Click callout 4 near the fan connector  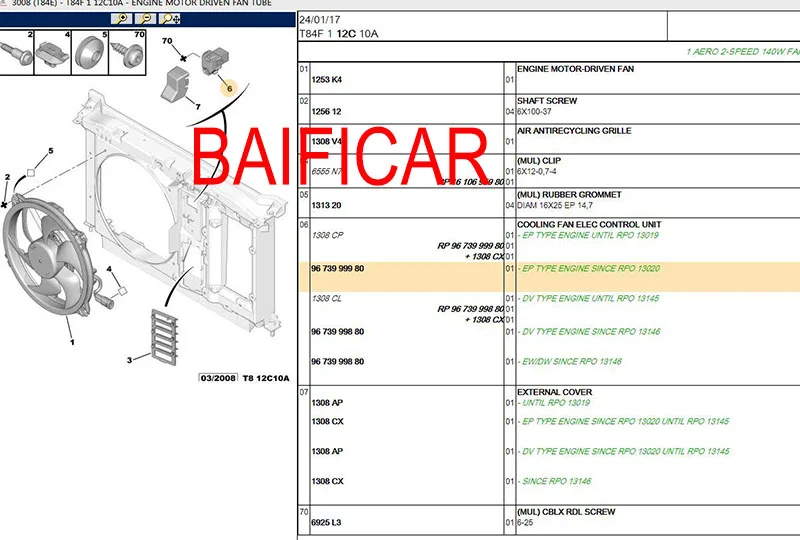tap(109, 269)
